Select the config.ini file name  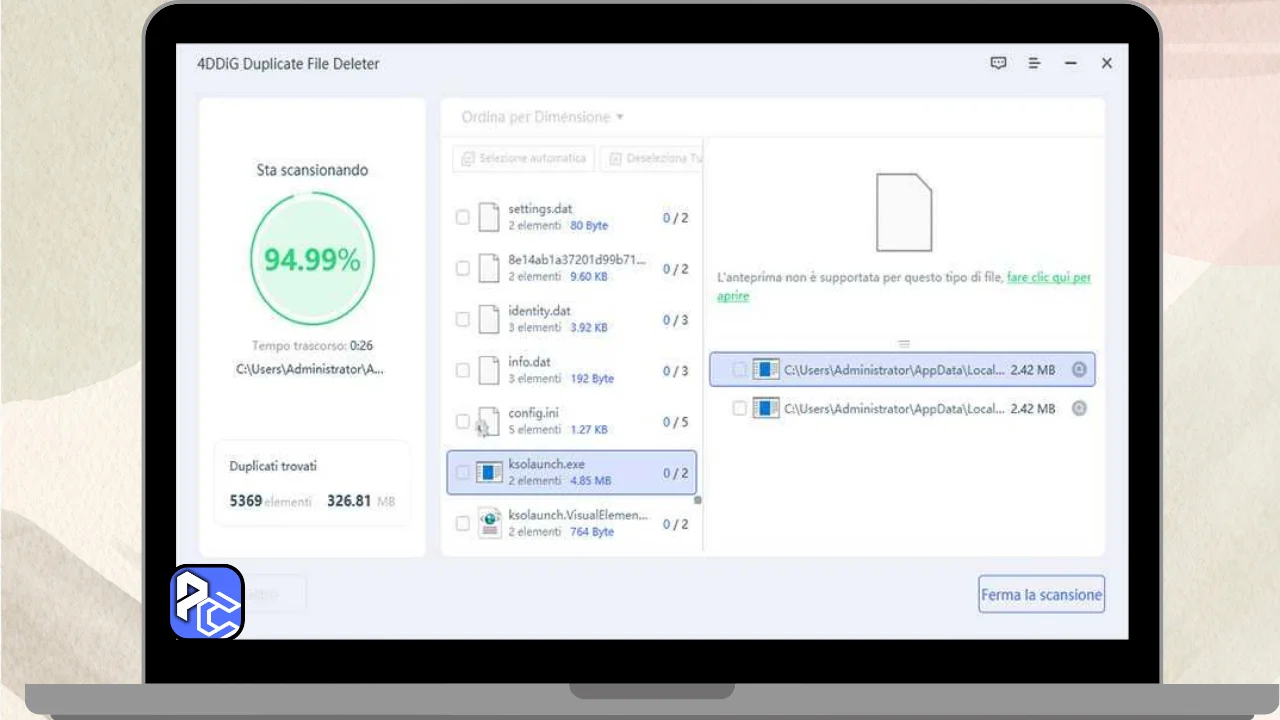[534, 413]
